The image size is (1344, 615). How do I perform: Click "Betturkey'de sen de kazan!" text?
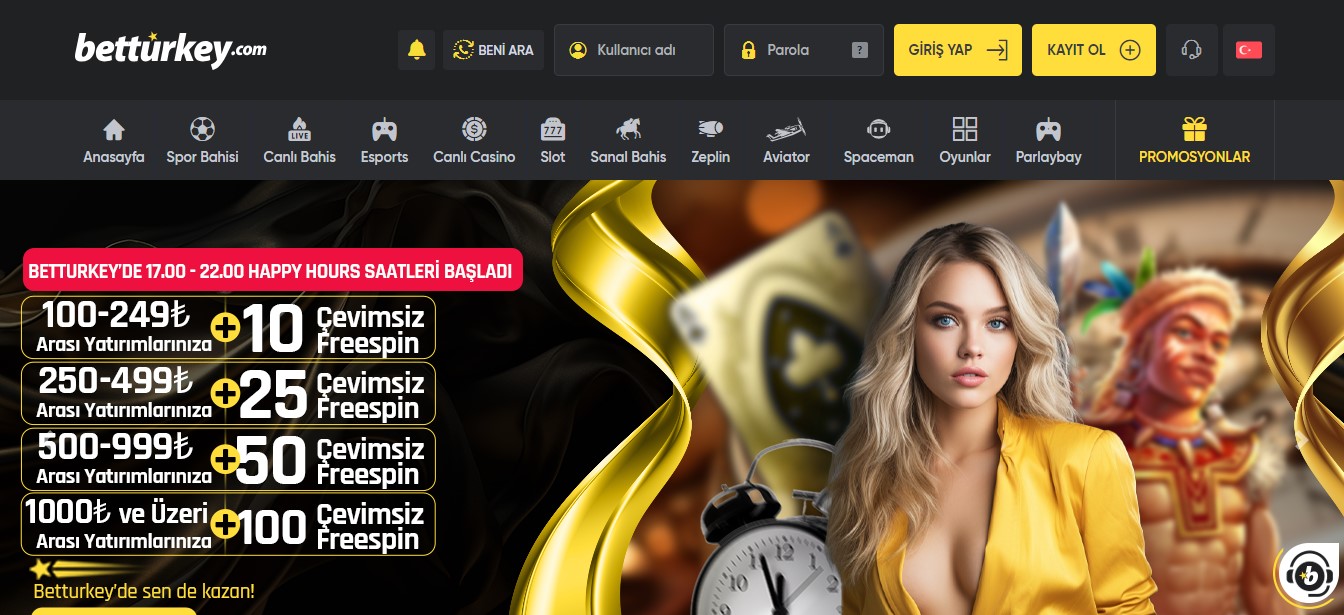point(144,591)
